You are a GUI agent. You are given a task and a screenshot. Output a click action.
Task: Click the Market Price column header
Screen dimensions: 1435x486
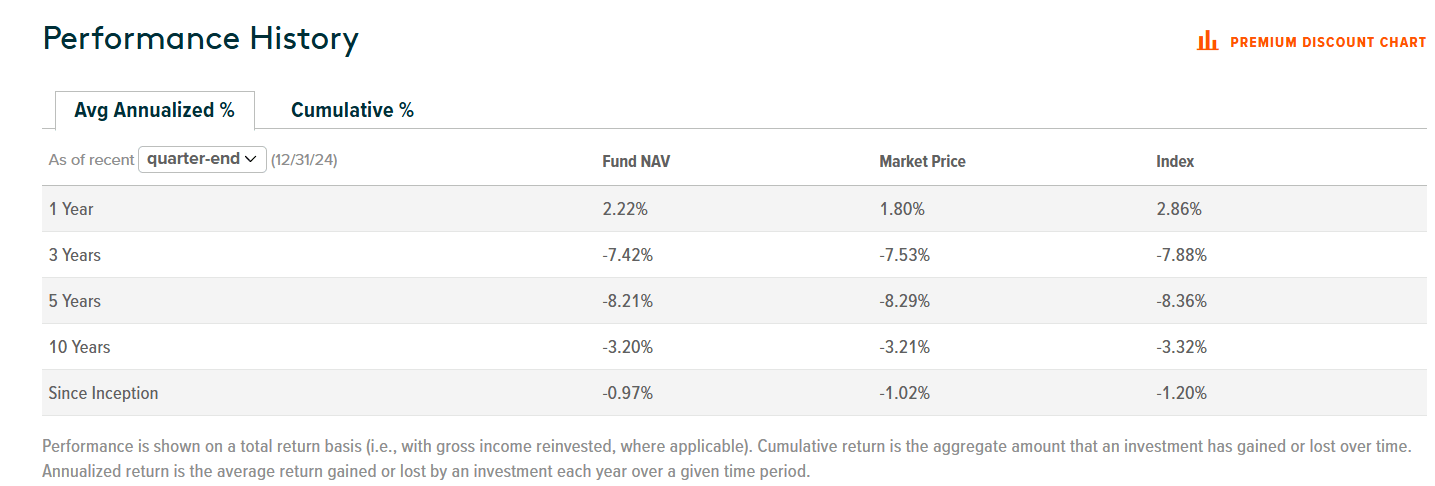click(x=922, y=161)
